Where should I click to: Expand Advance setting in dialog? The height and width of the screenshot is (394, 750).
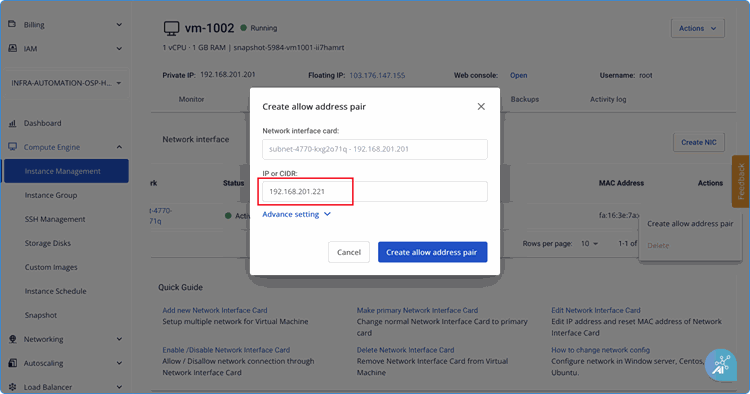pos(296,214)
